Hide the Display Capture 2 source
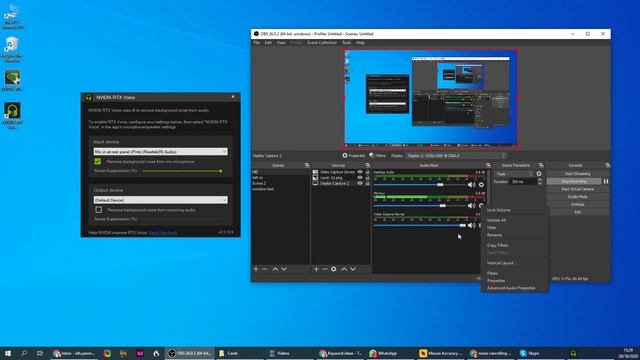This screenshot has width=640, height=360. pos(360,183)
